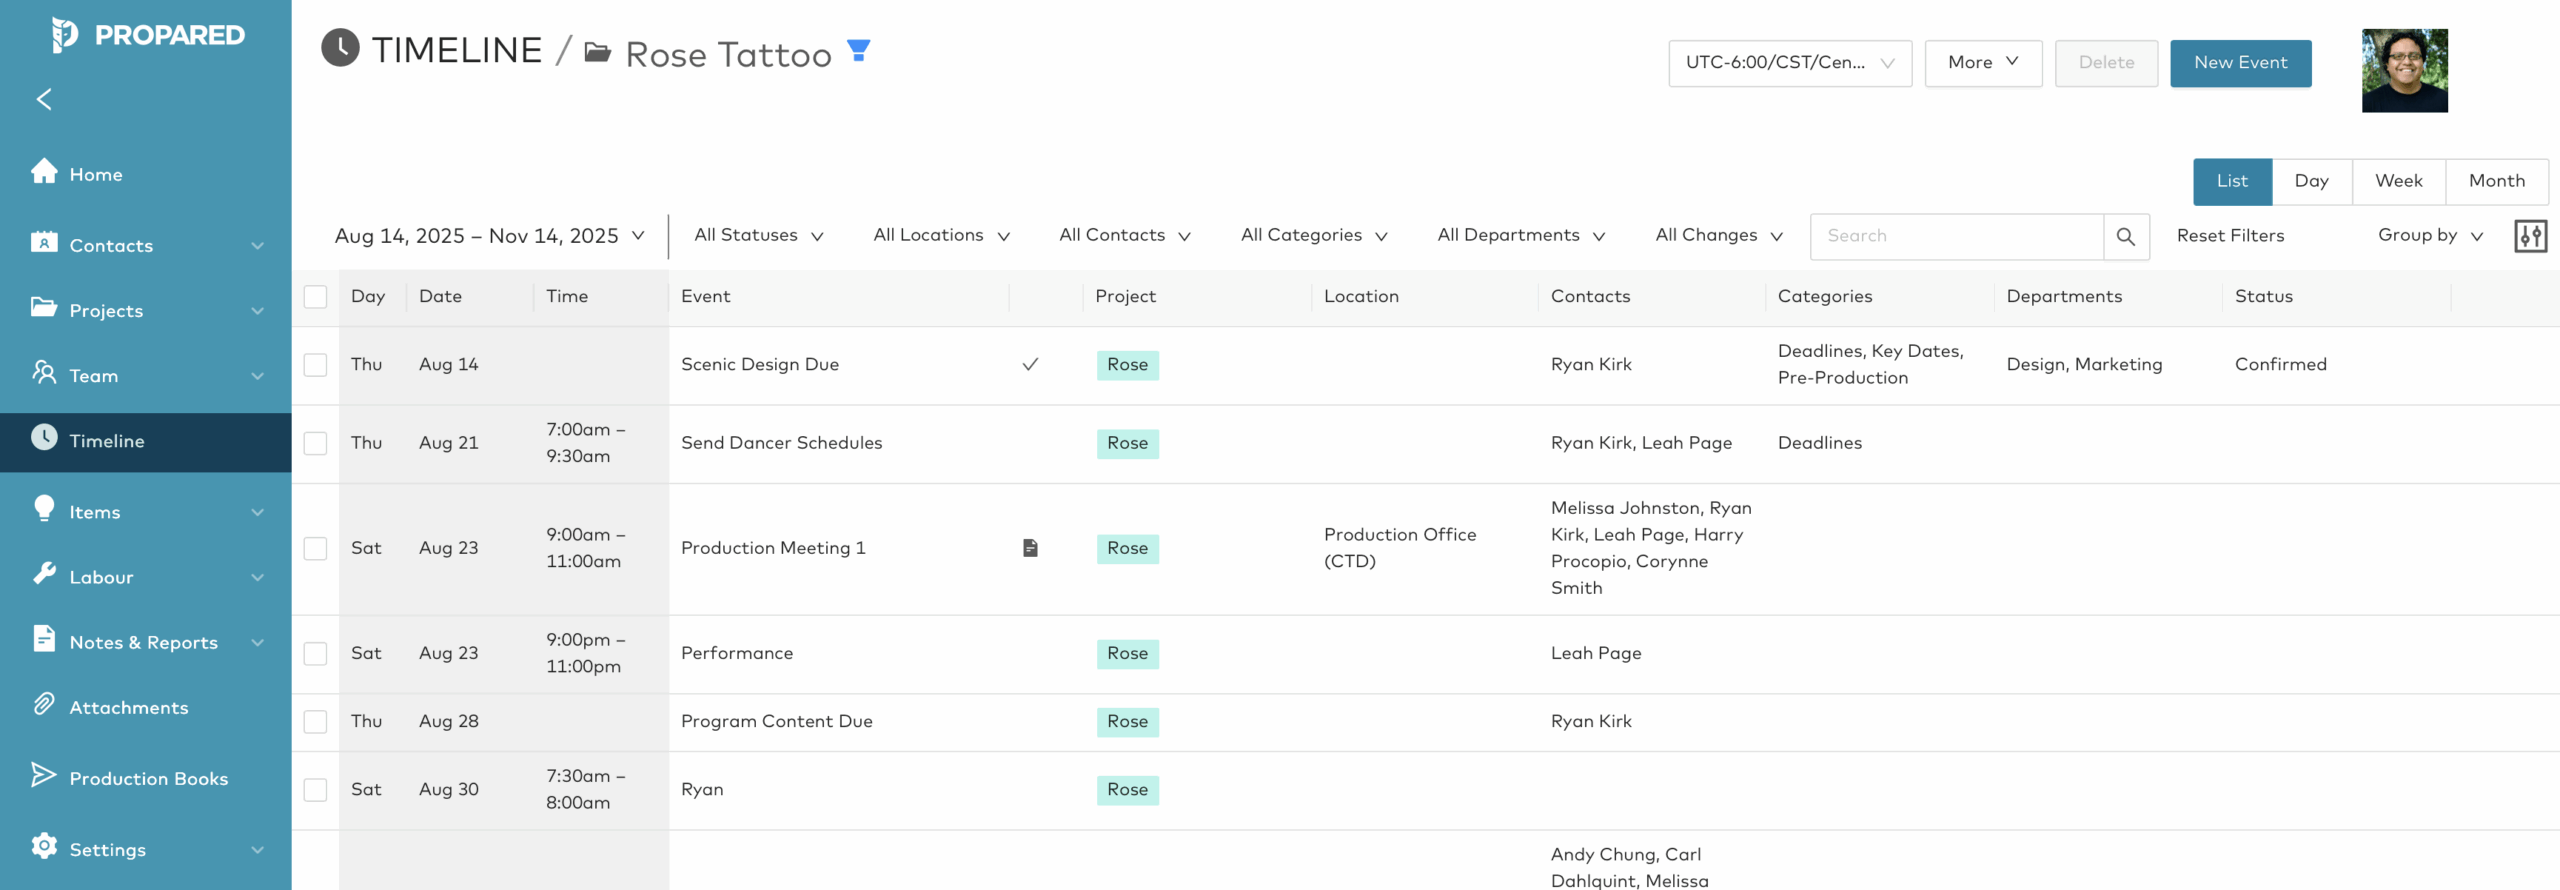Select the Scenic Design Due row checkbox
This screenshot has width=2560, height=890.
click(316, 365)
